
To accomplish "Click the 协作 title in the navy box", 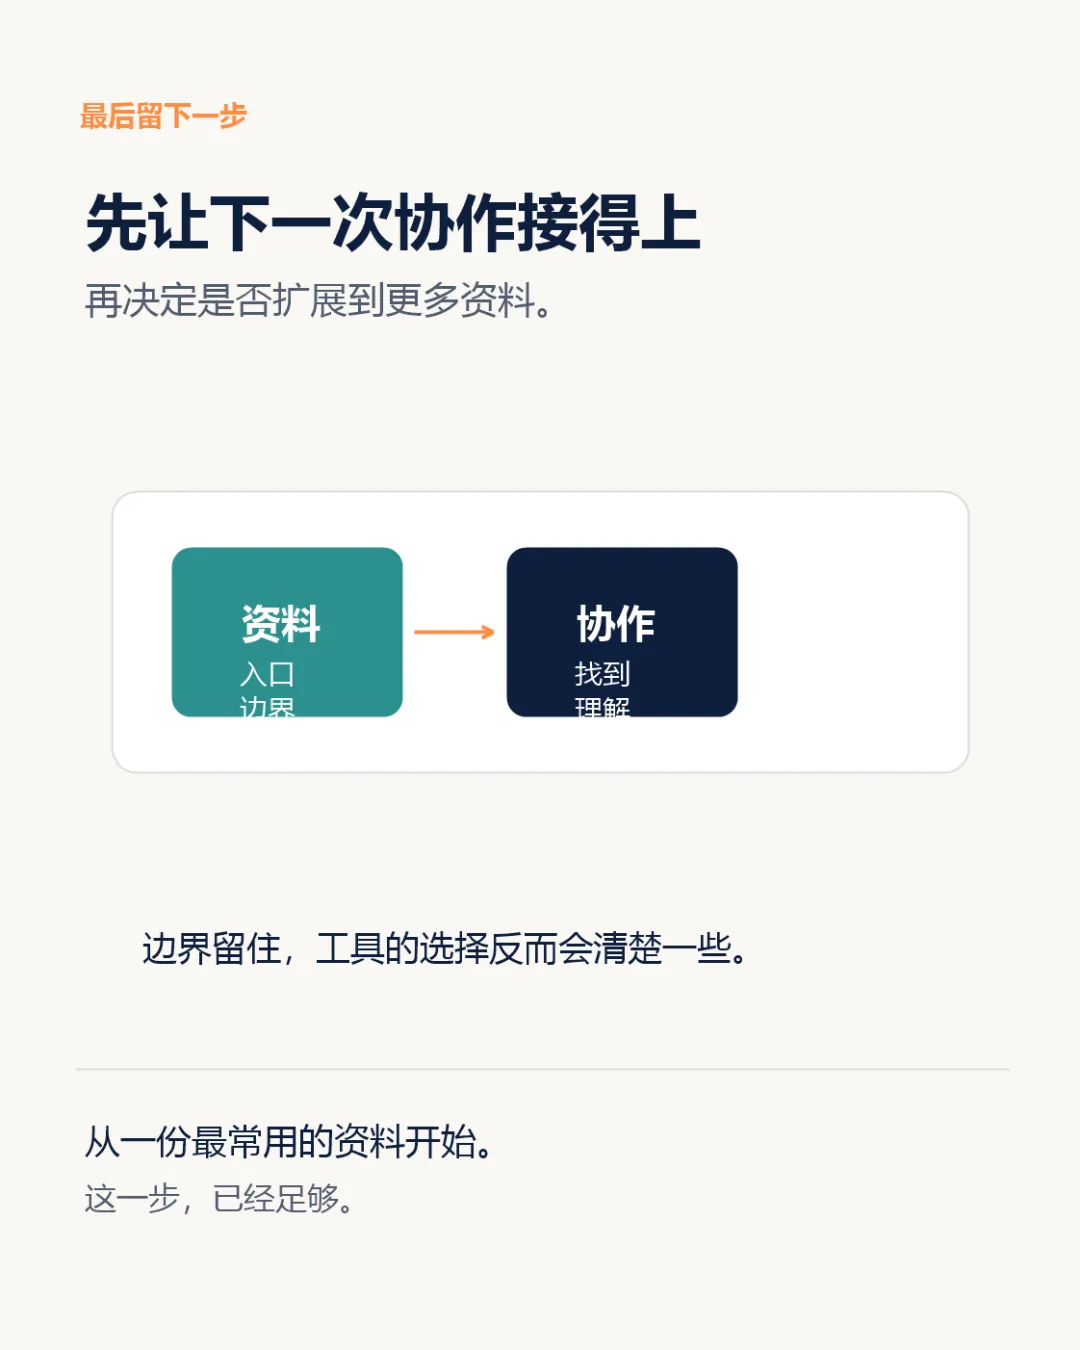I will click(x=616, y=624).
